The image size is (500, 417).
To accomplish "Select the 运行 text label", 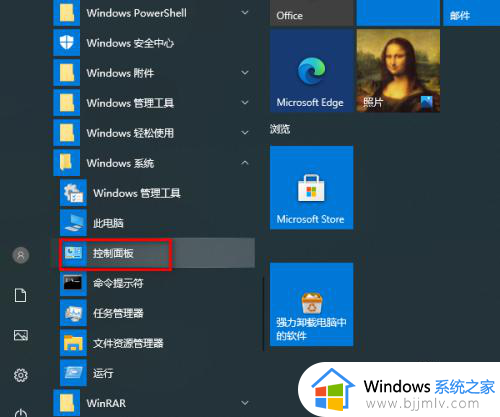I will tap(103, 373).
